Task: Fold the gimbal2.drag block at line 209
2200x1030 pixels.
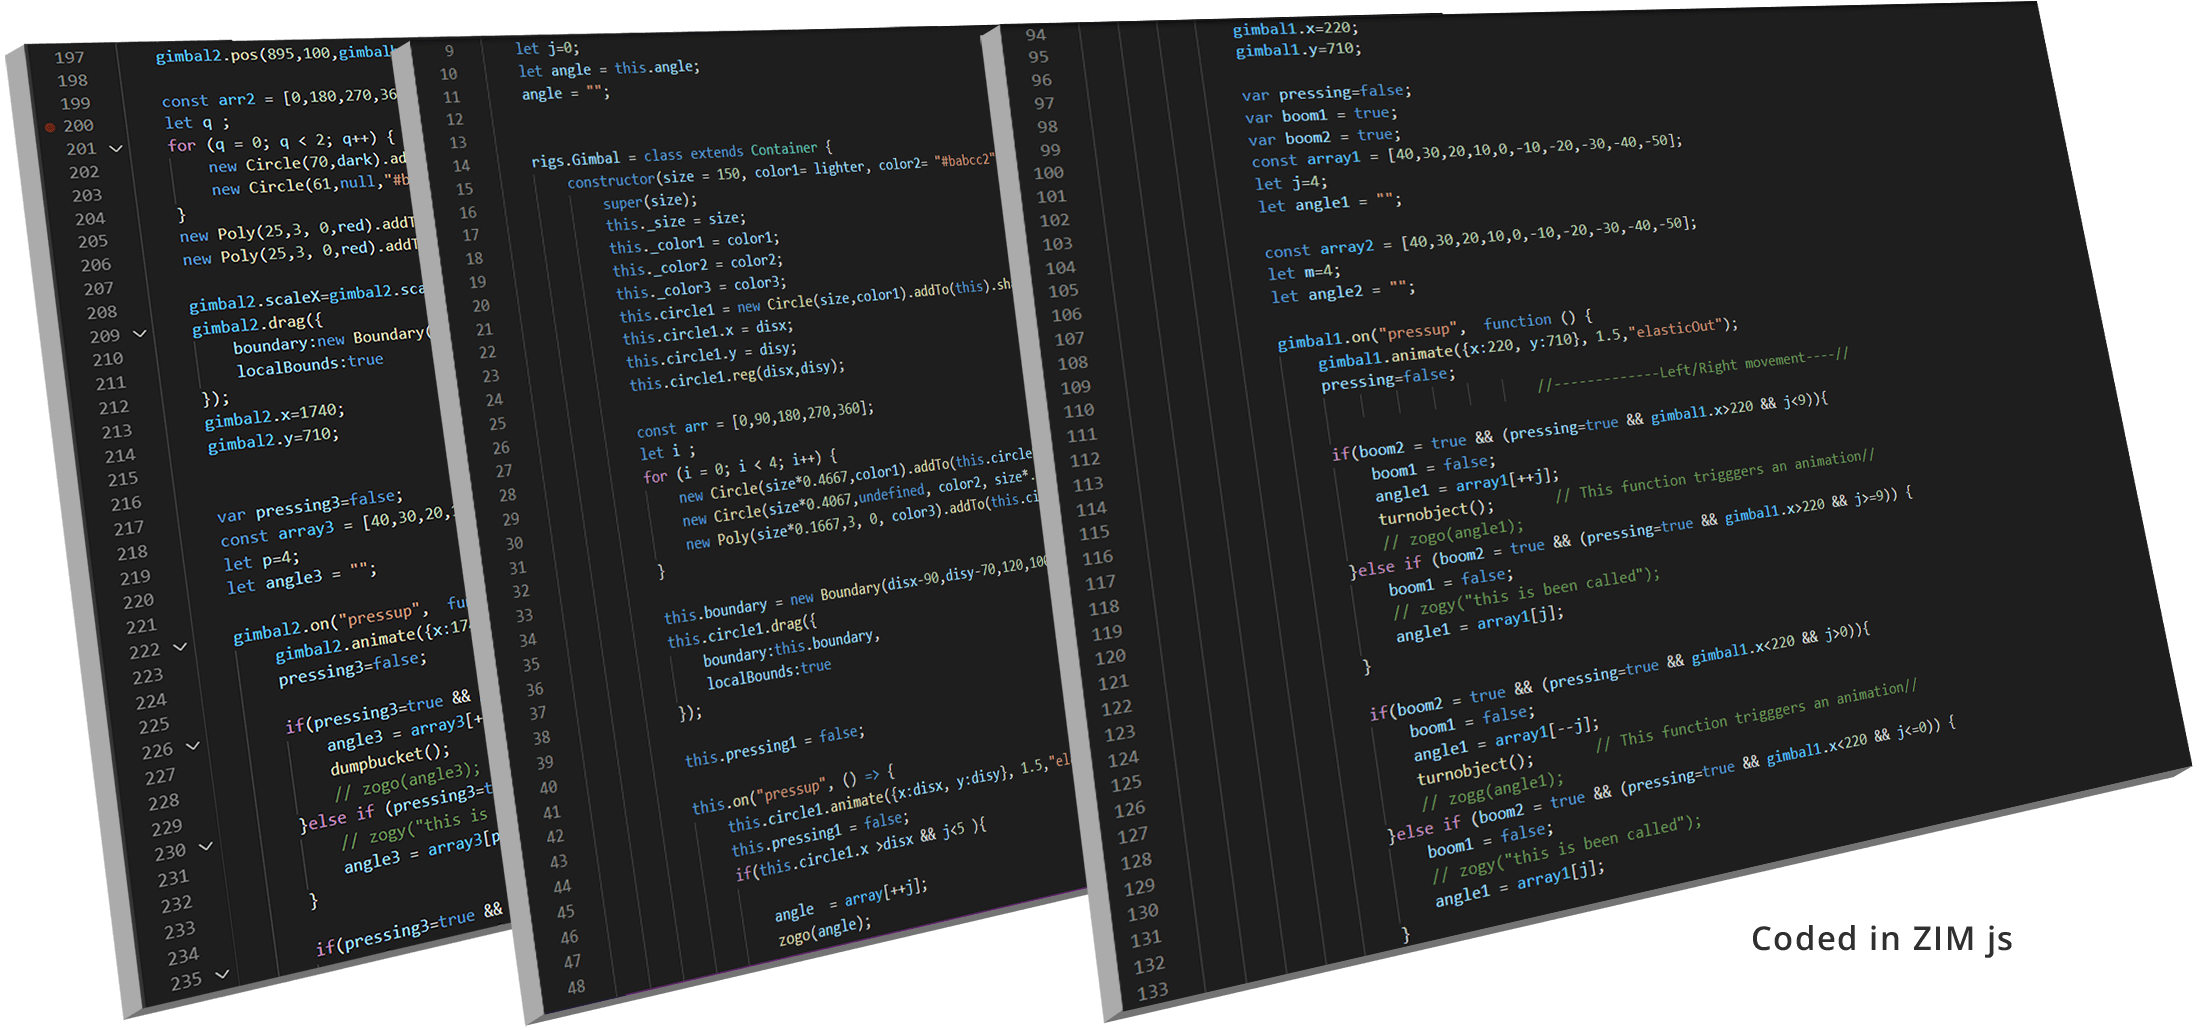Action: [x=140, y=334]
